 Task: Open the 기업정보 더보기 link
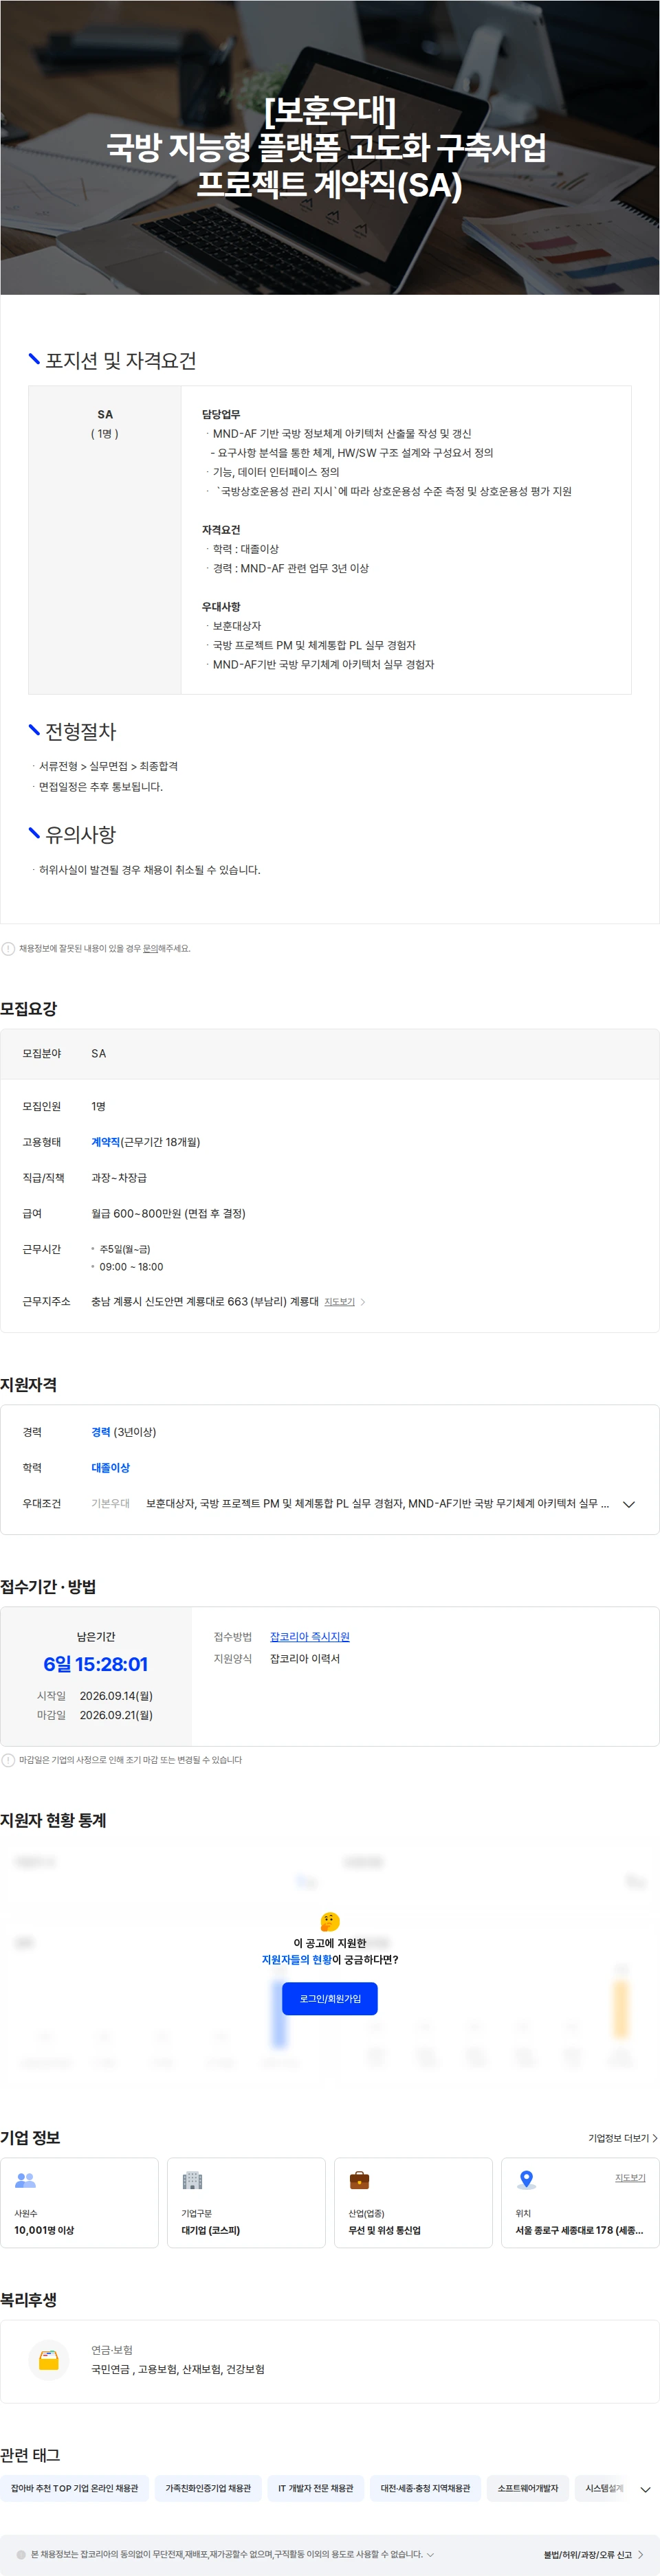623,2138
